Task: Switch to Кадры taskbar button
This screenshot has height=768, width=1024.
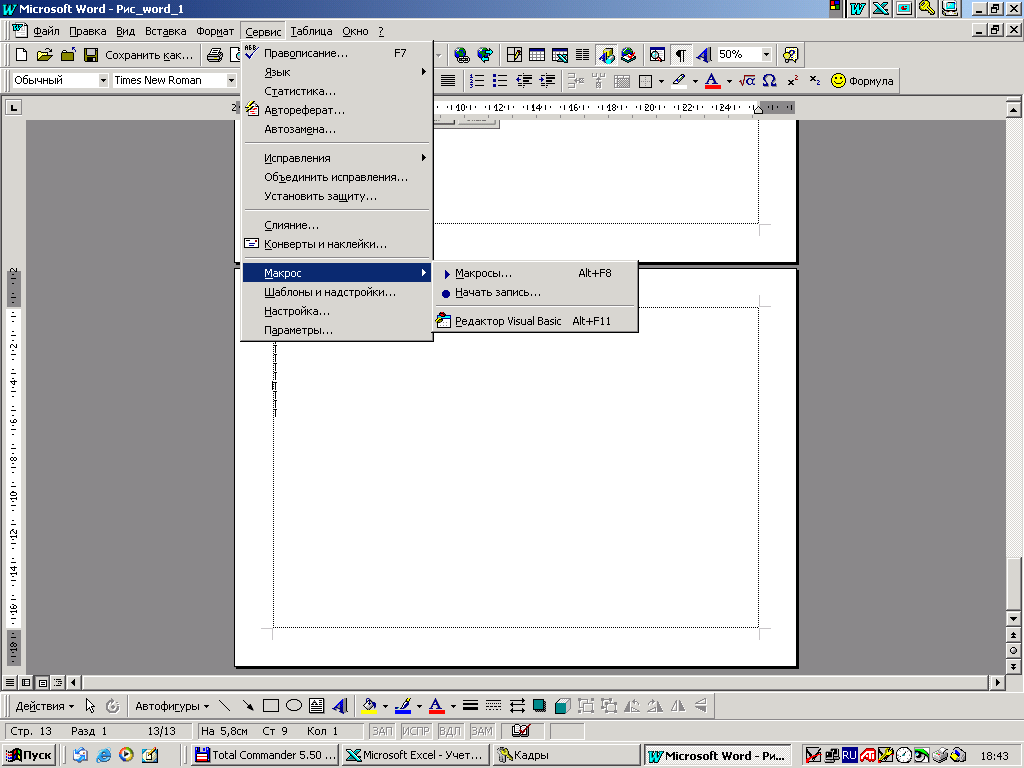Action: pos(568,755)
